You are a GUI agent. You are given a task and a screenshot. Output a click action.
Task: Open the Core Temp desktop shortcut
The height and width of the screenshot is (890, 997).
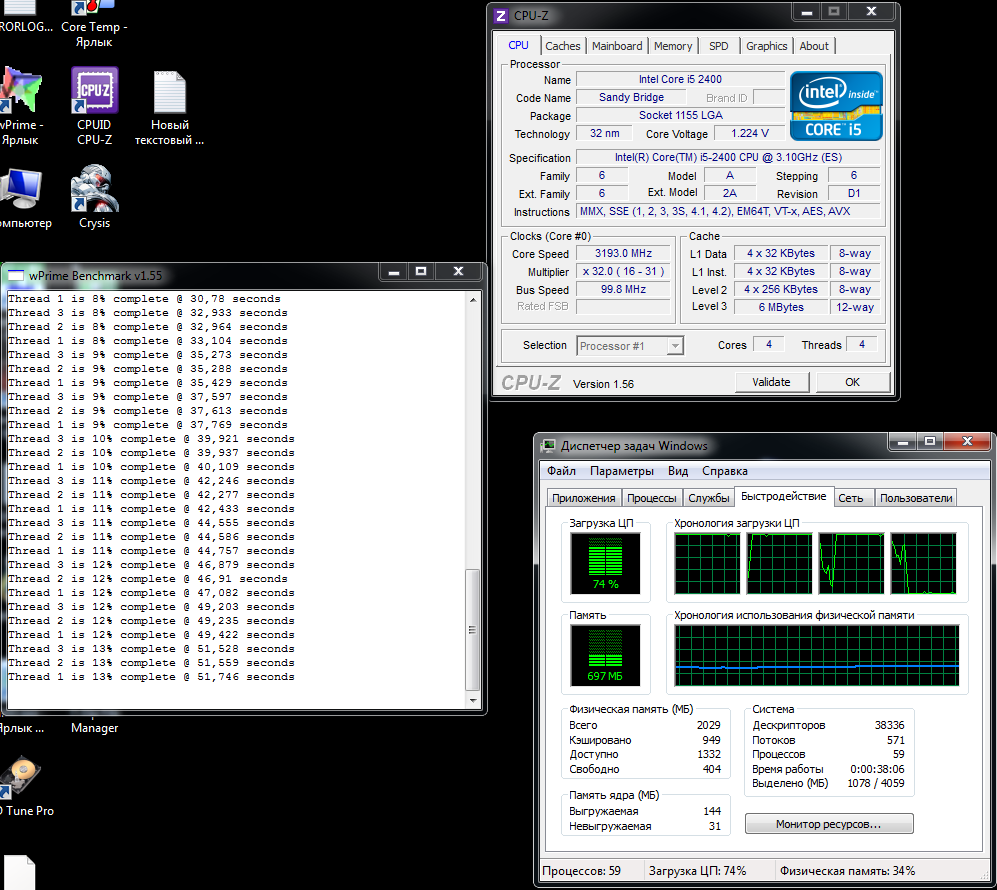pos(94,10)
